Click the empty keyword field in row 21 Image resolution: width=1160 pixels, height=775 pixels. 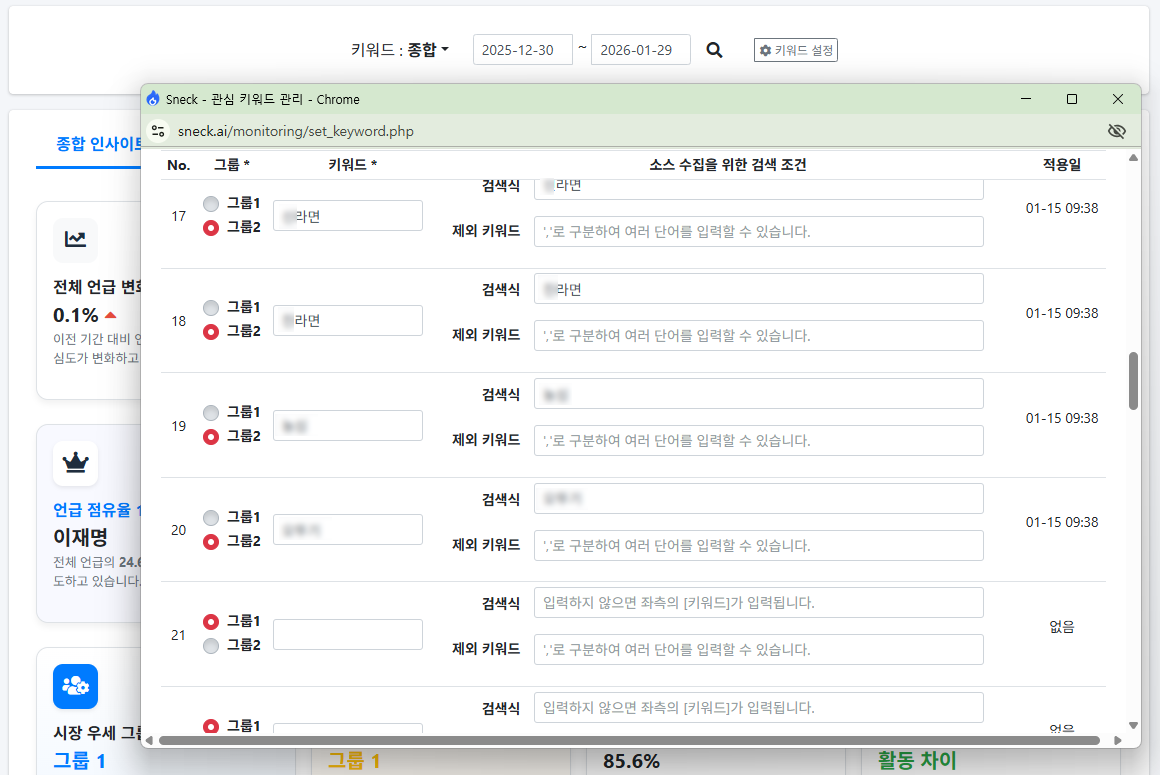(347, 634)
